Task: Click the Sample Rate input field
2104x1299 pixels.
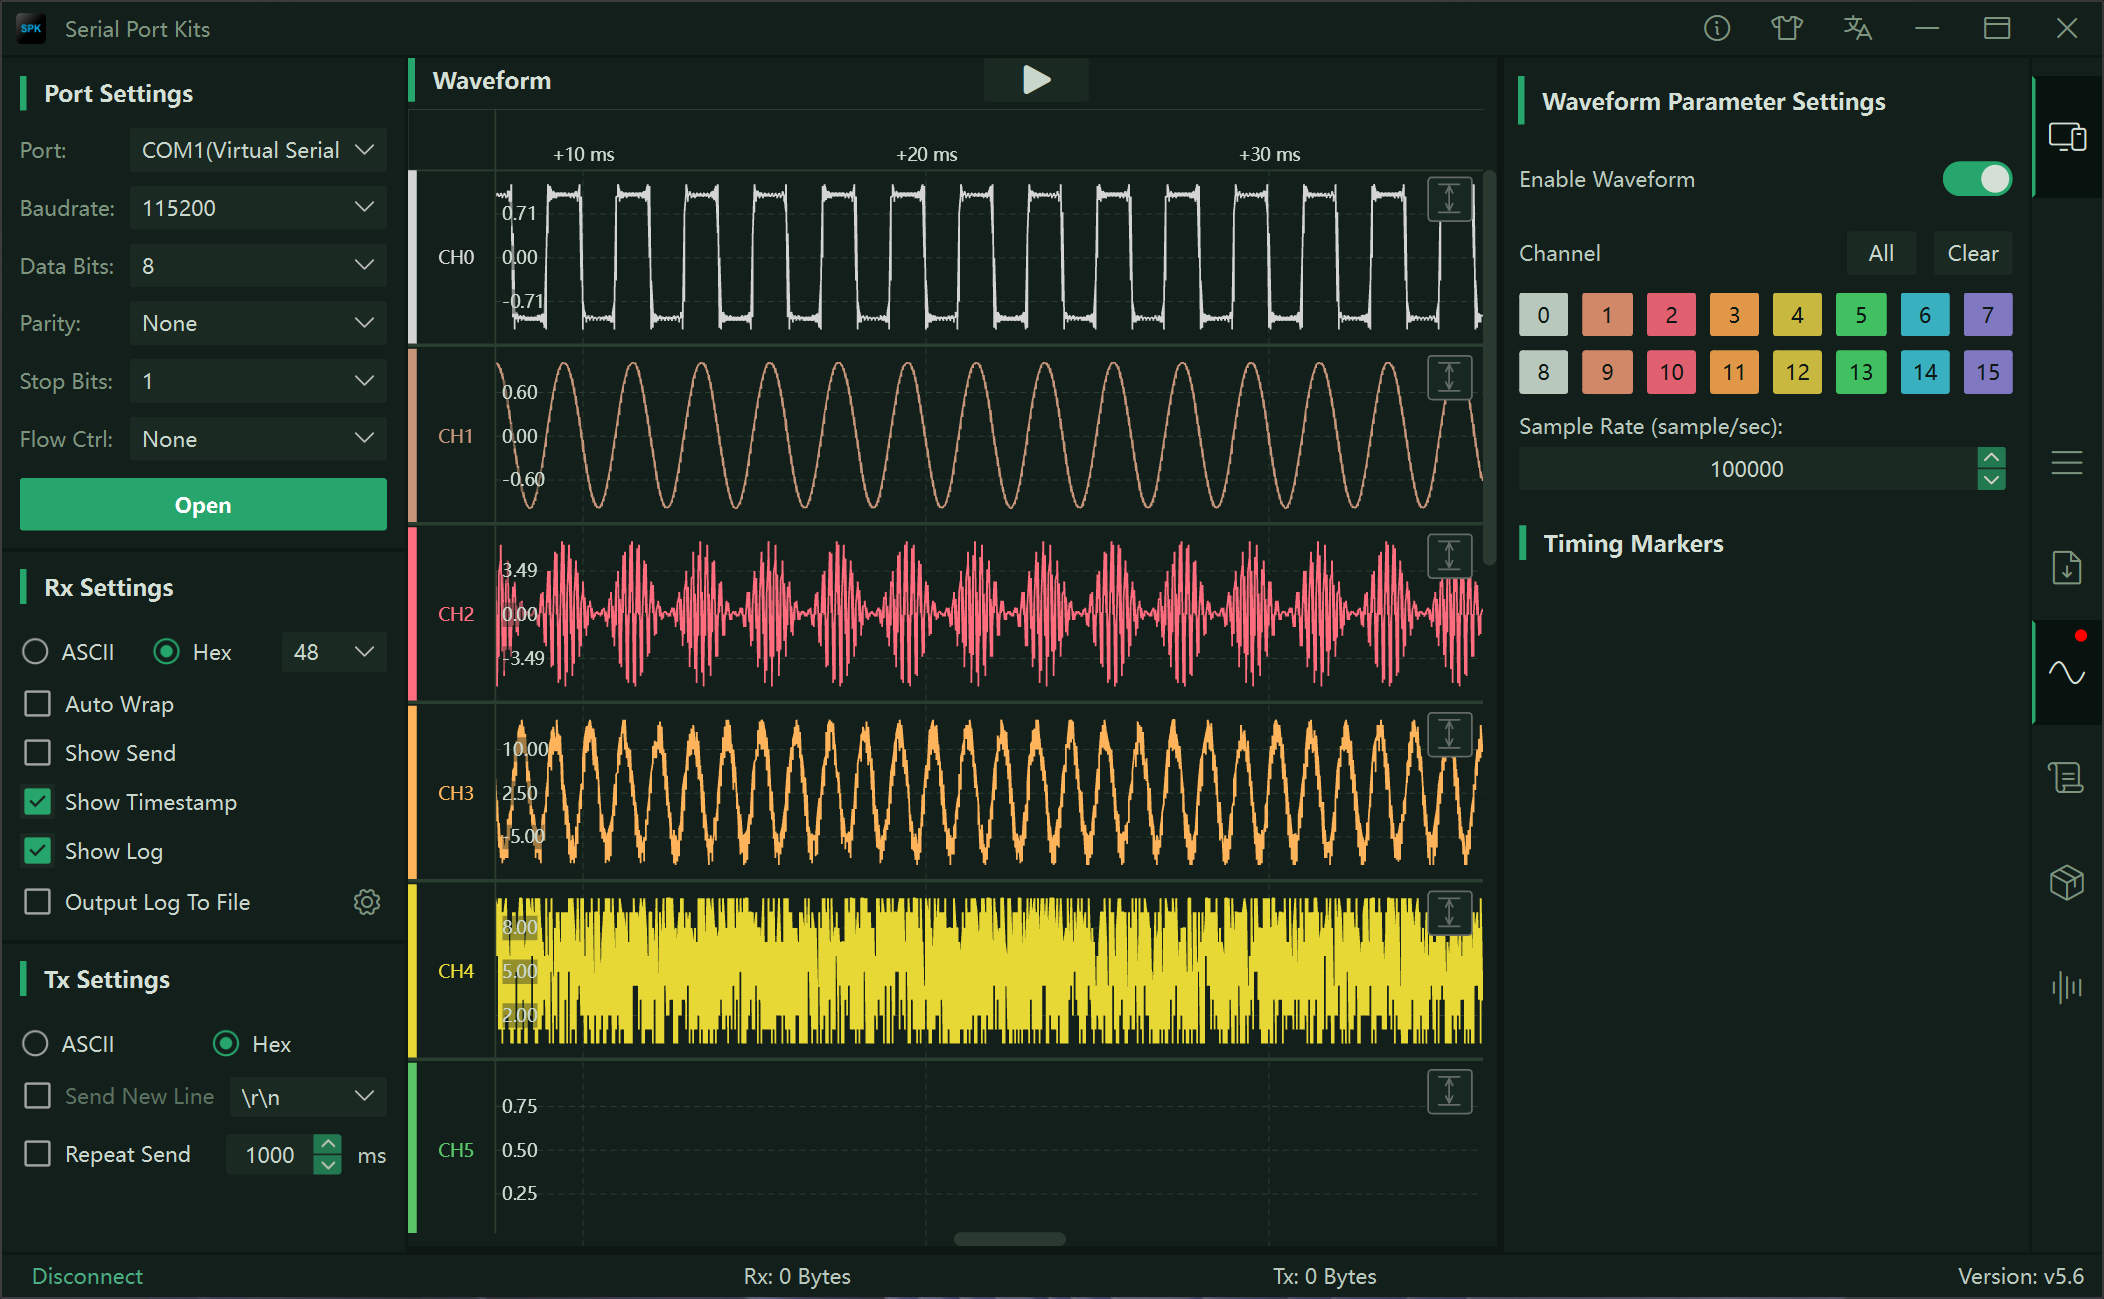Action: point(1746,469)
